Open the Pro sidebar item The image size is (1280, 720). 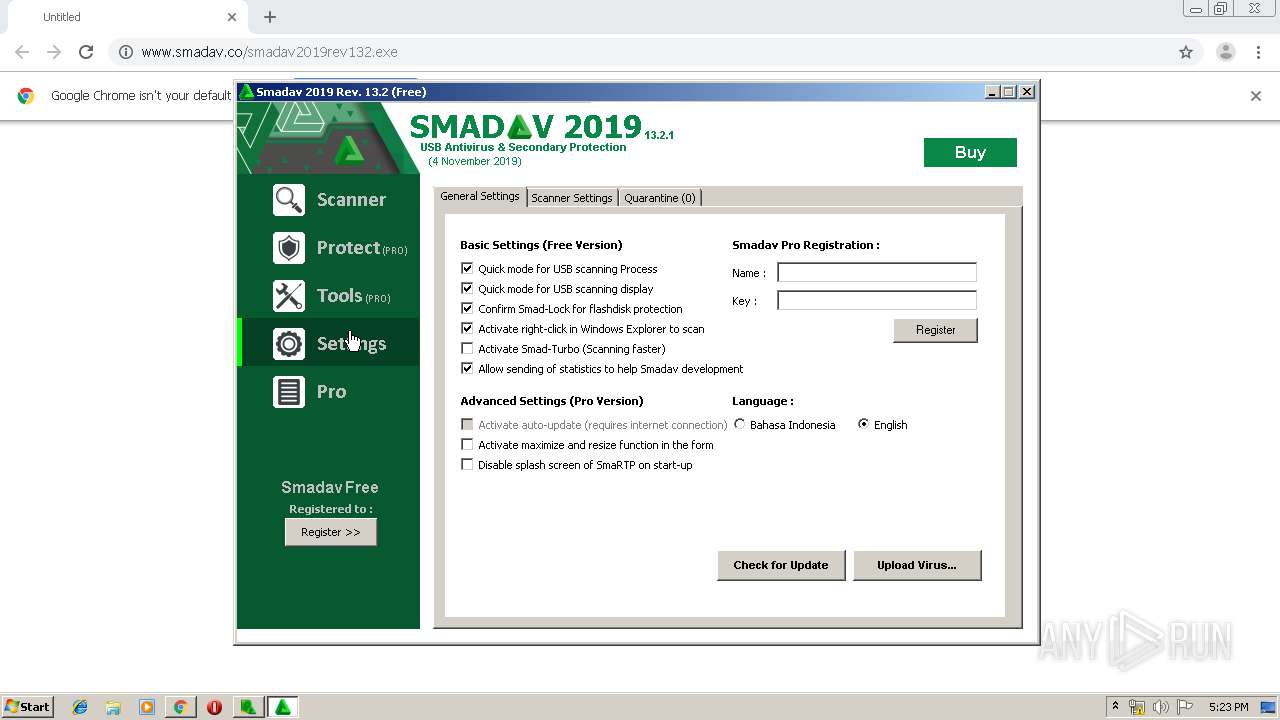coord(328,392)
